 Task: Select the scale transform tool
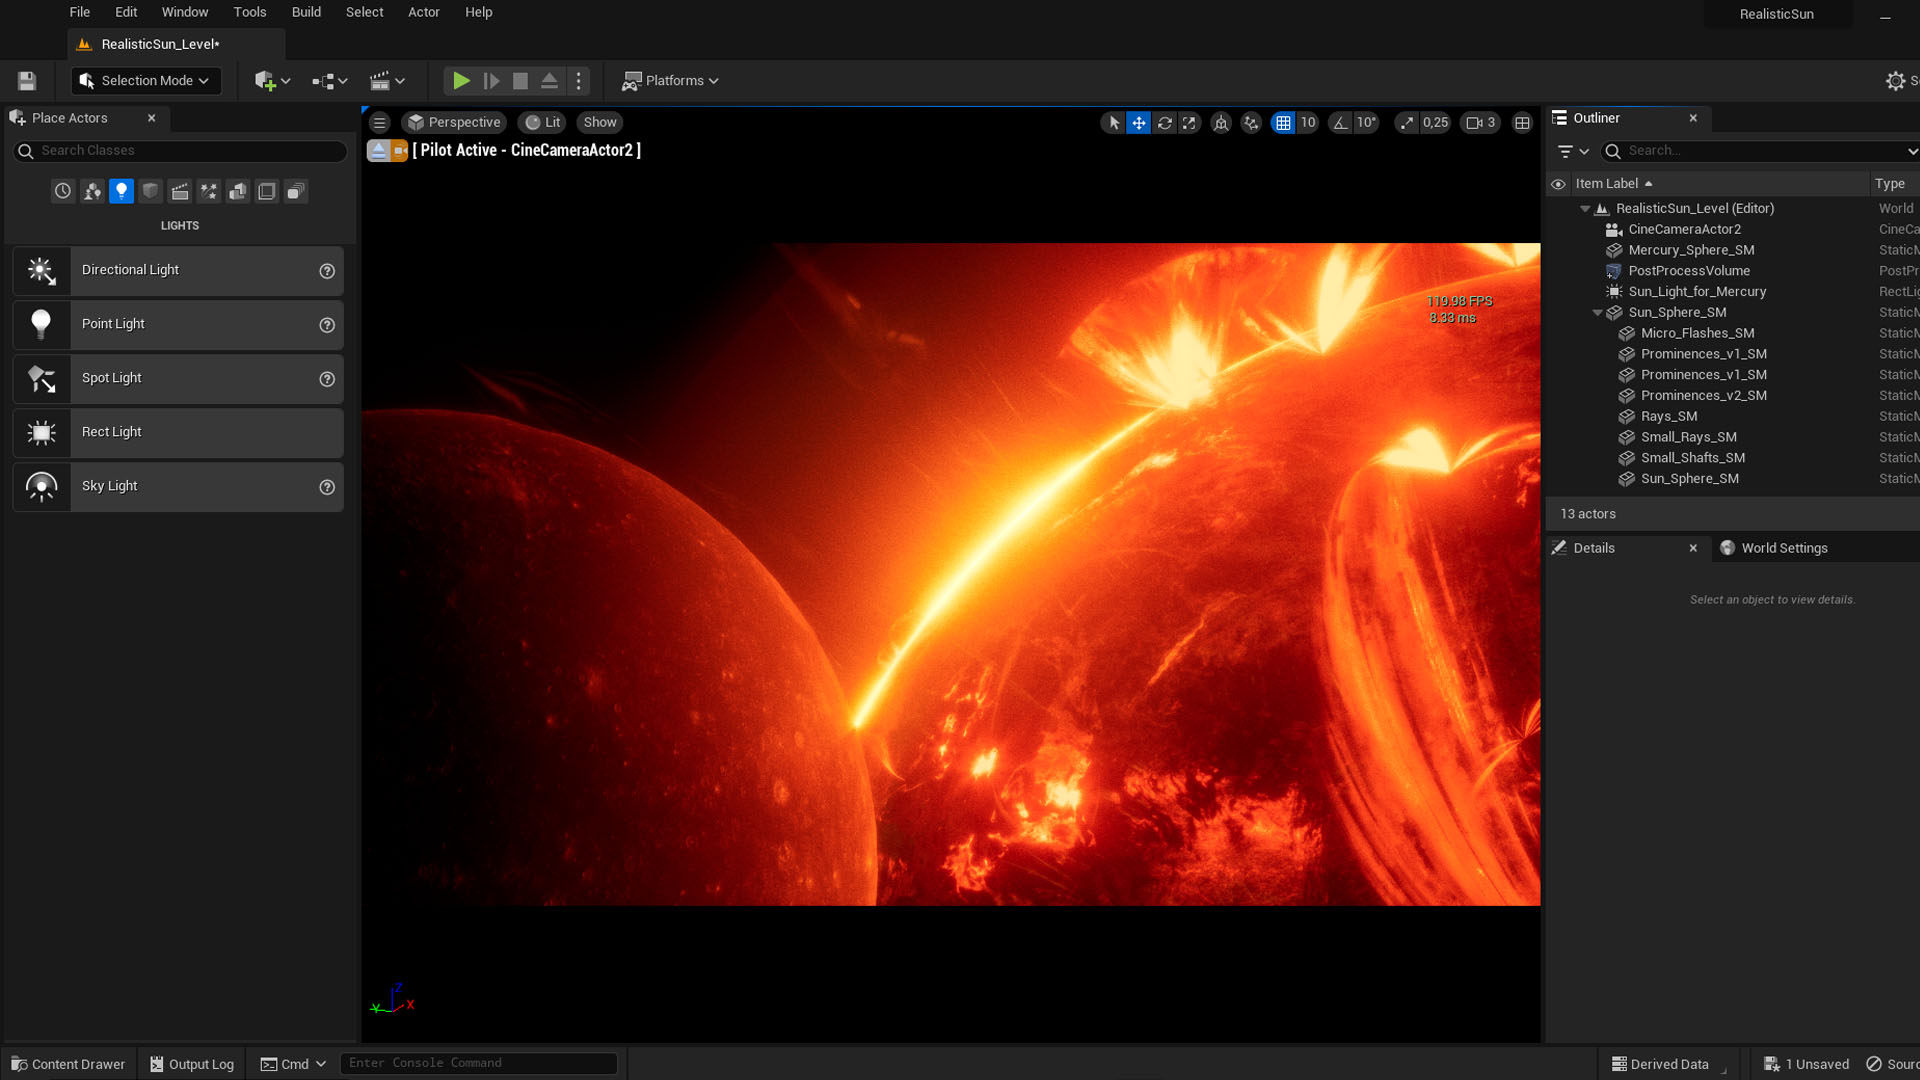pyautogui.click(x=1189, y=122)
